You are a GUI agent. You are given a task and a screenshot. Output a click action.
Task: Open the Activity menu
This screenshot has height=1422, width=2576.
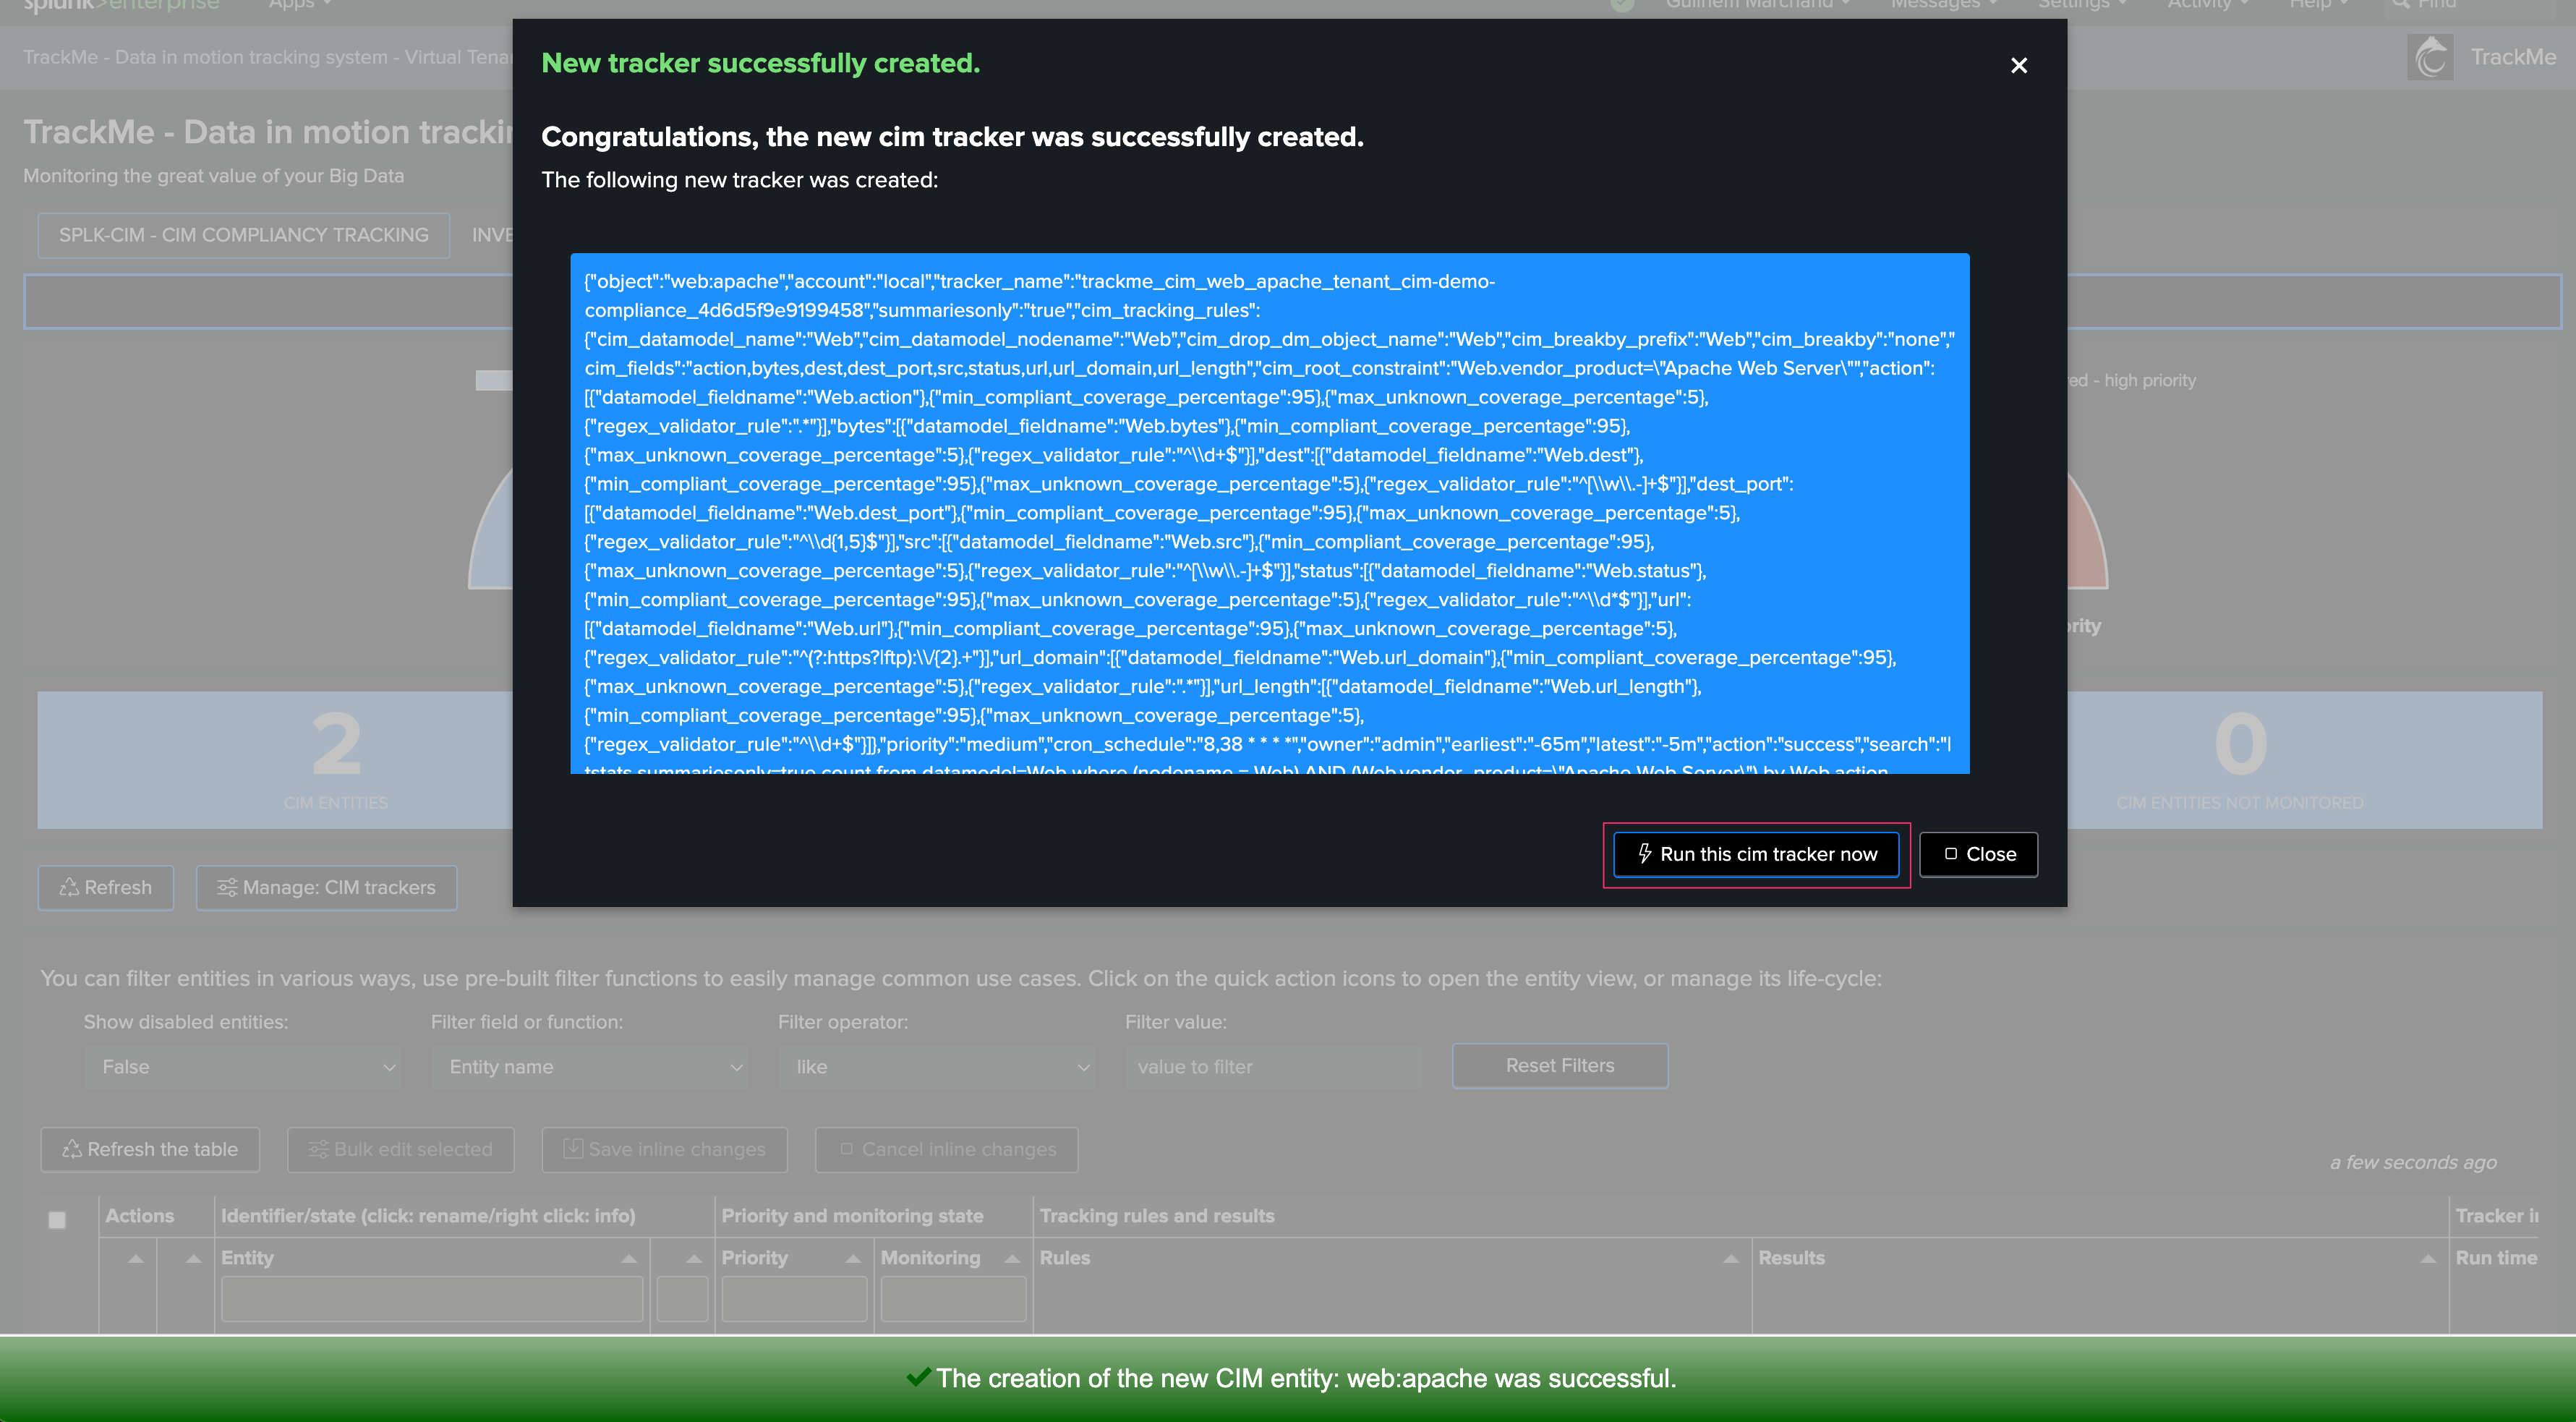point(2207,5)
